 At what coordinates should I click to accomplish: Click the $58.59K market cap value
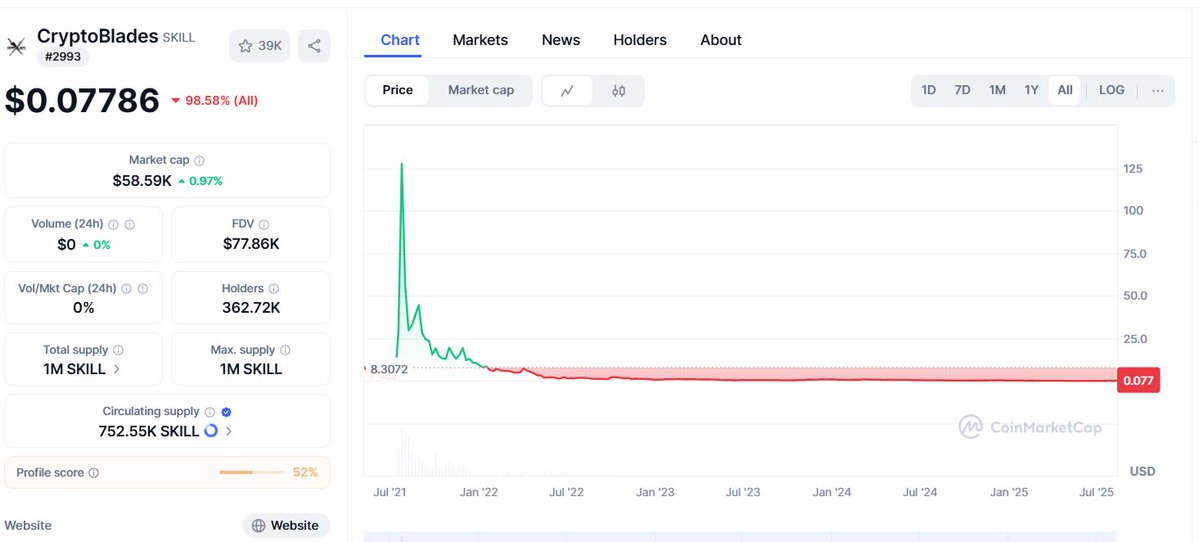pyautogui.click(x=142, y=181)
